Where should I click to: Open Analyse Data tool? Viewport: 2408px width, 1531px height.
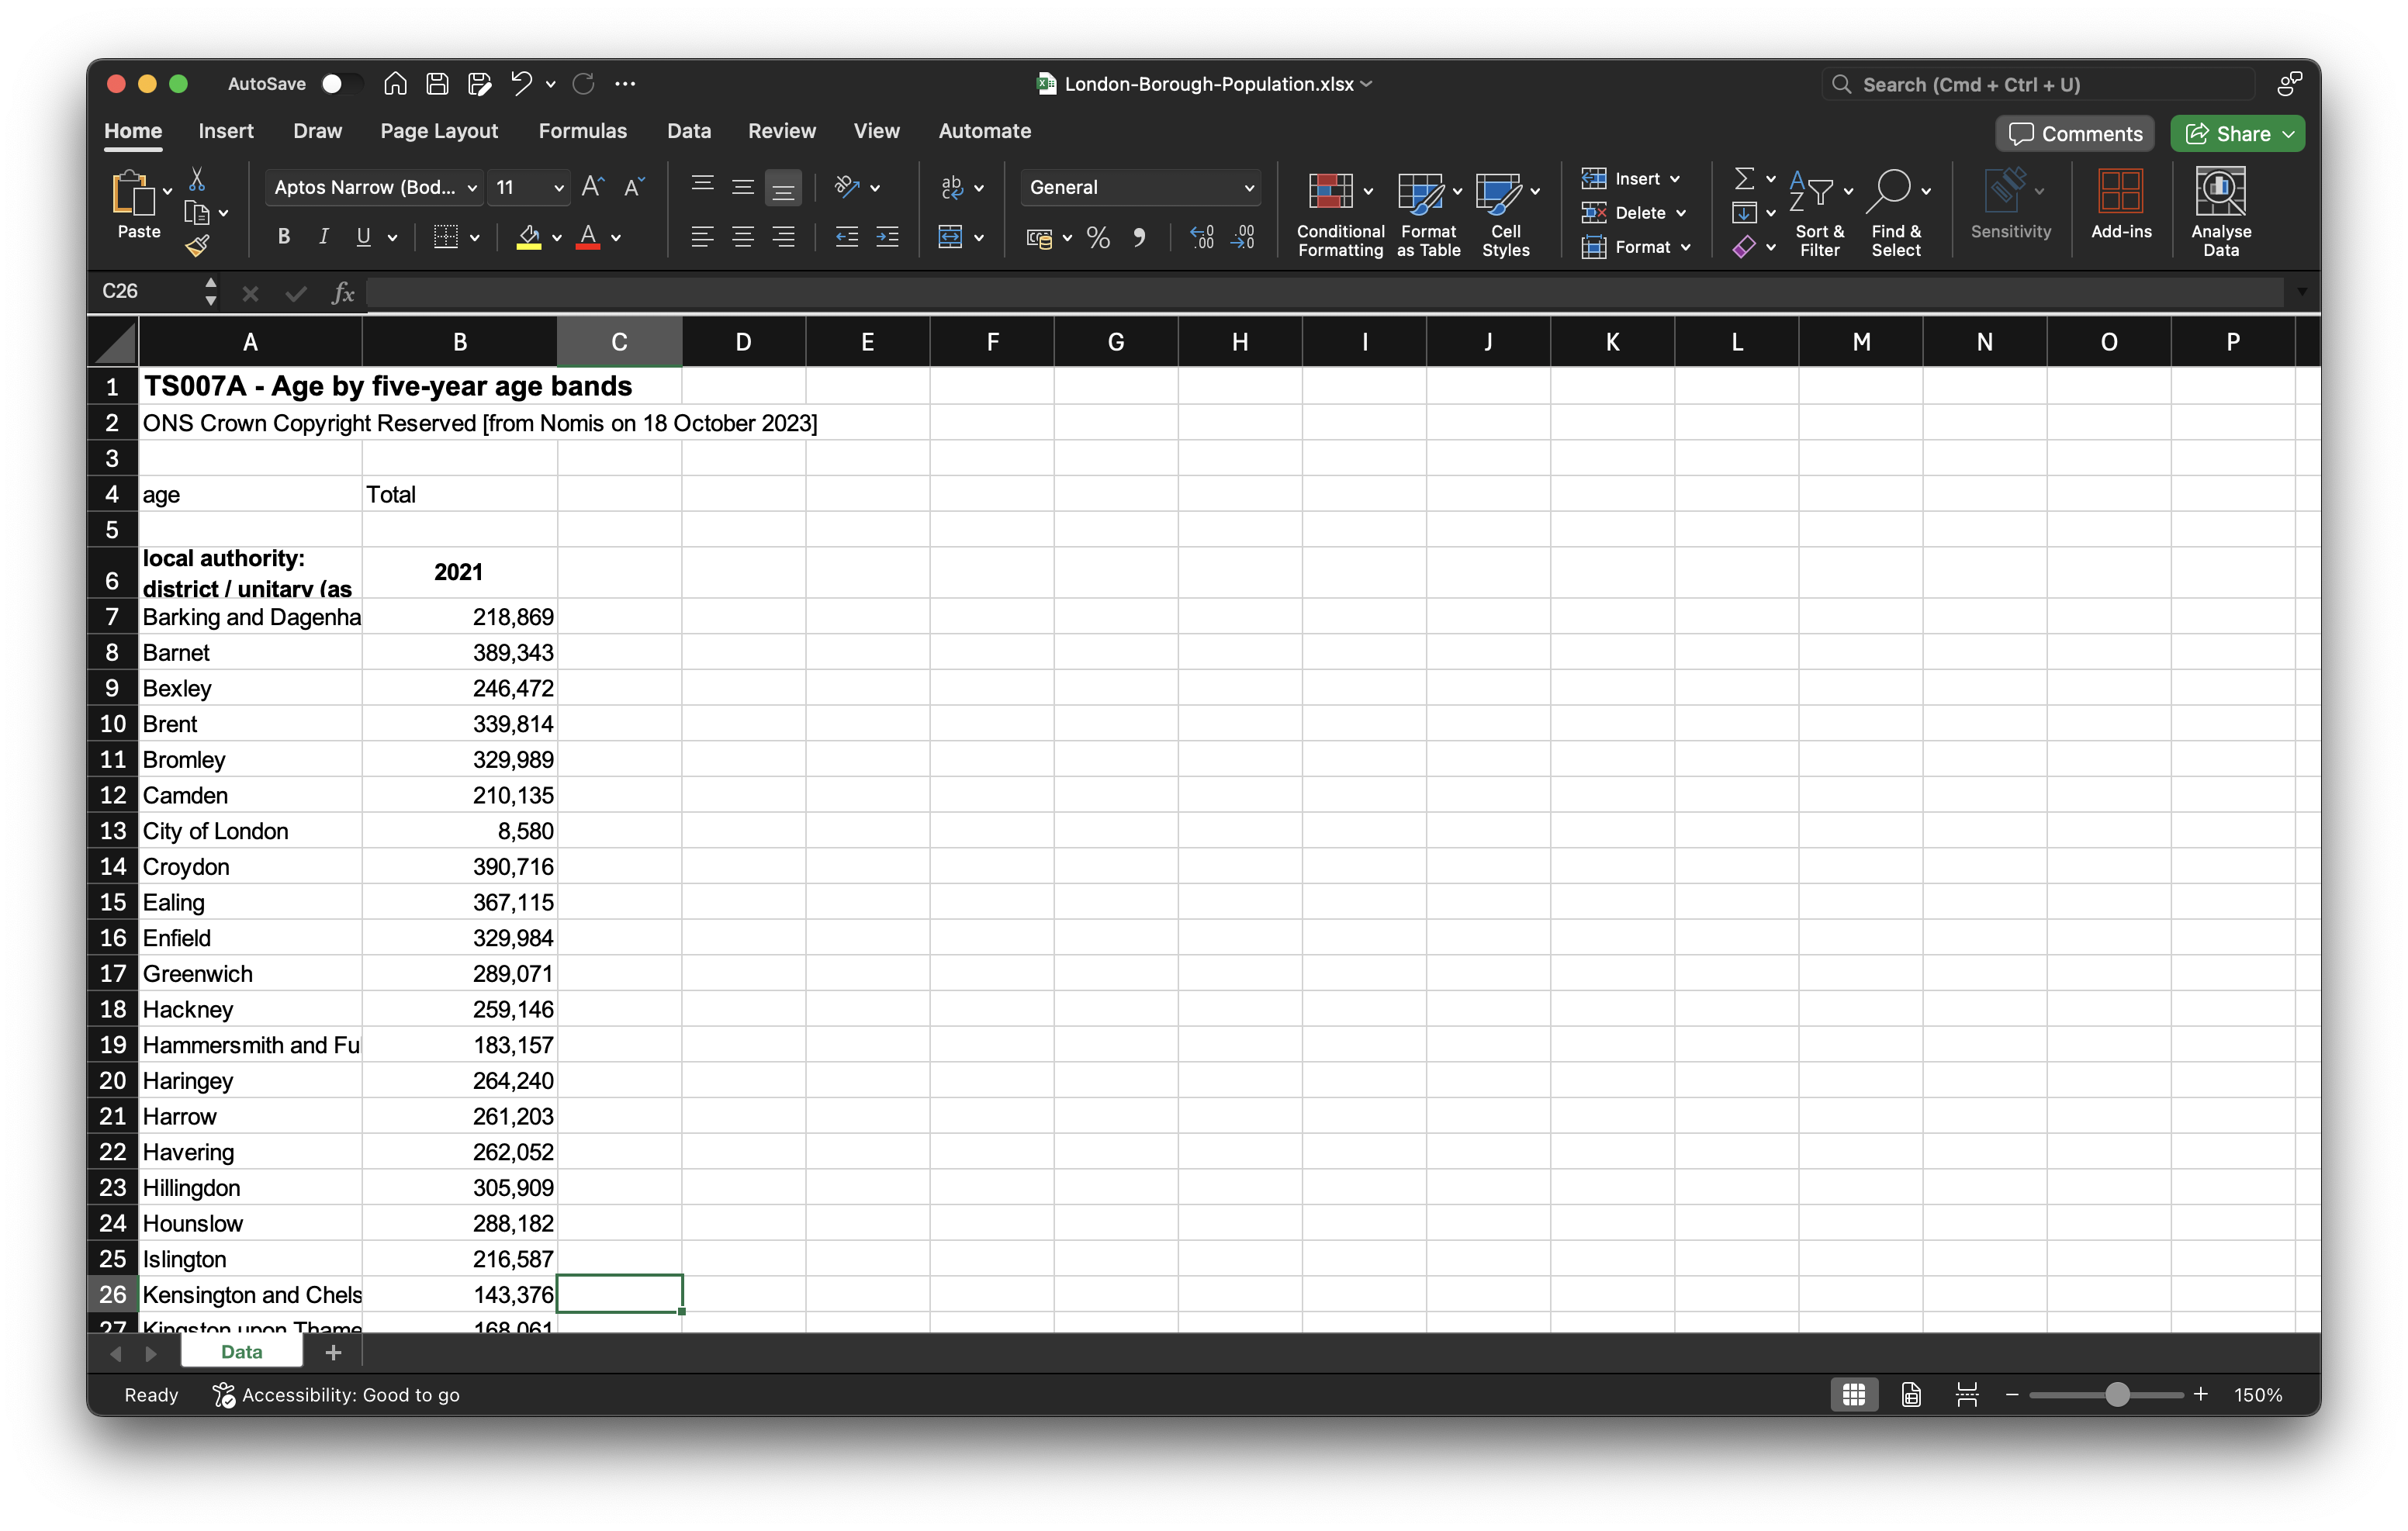pos(2220,191)
